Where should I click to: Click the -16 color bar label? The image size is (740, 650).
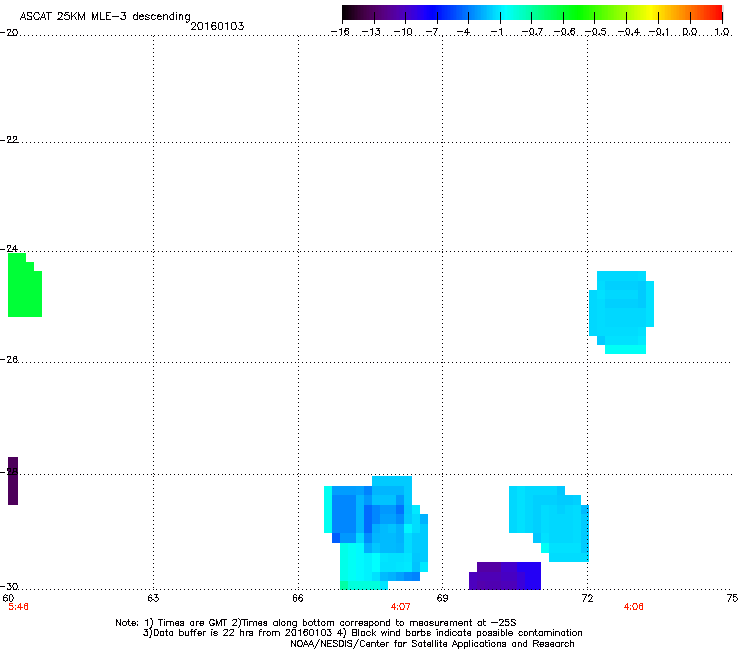pyautogui.click(x=340, y=32)
